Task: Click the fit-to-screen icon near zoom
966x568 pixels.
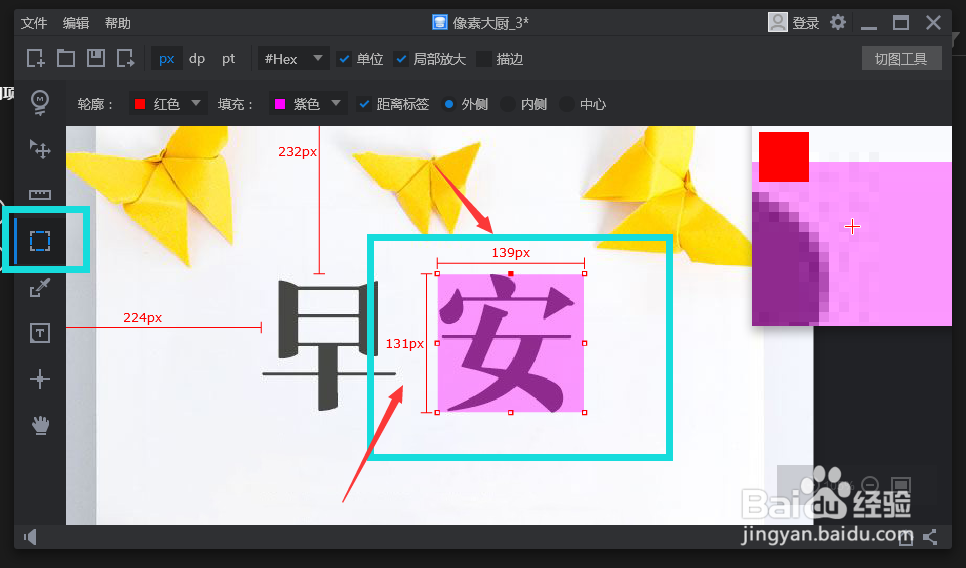Action: coord(901,485)
